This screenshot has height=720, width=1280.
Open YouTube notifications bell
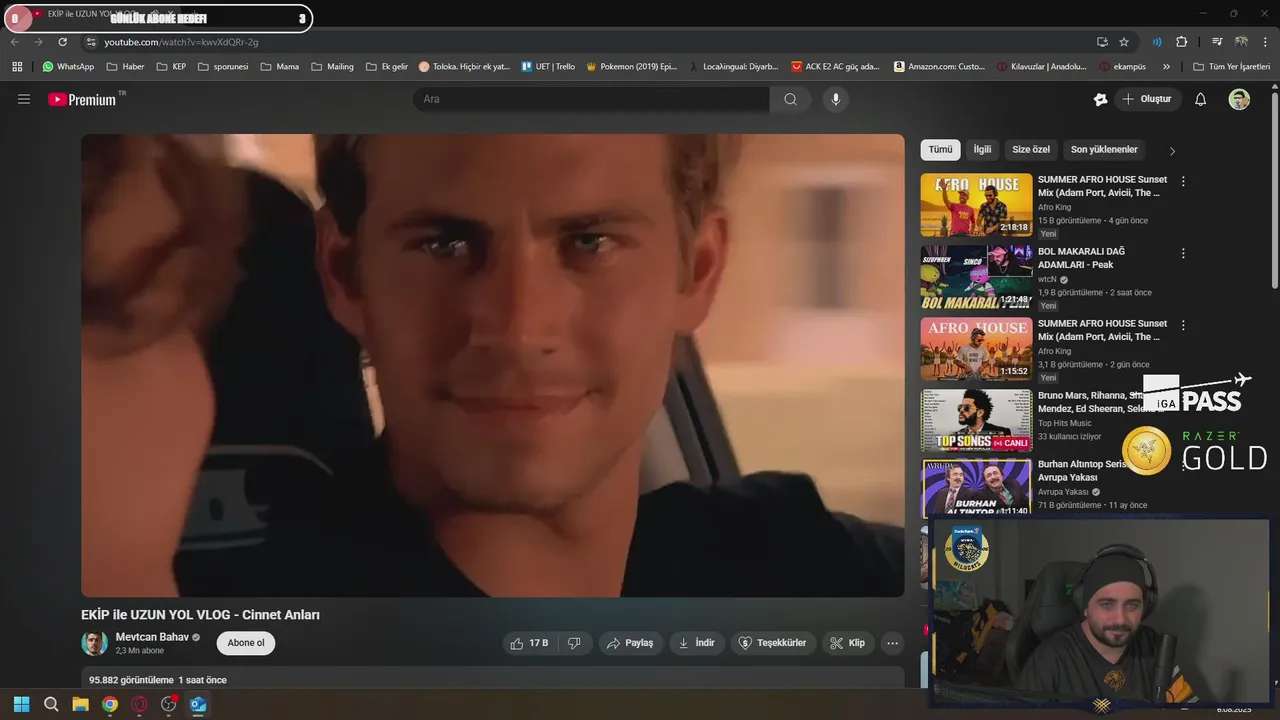(1201, 99)
